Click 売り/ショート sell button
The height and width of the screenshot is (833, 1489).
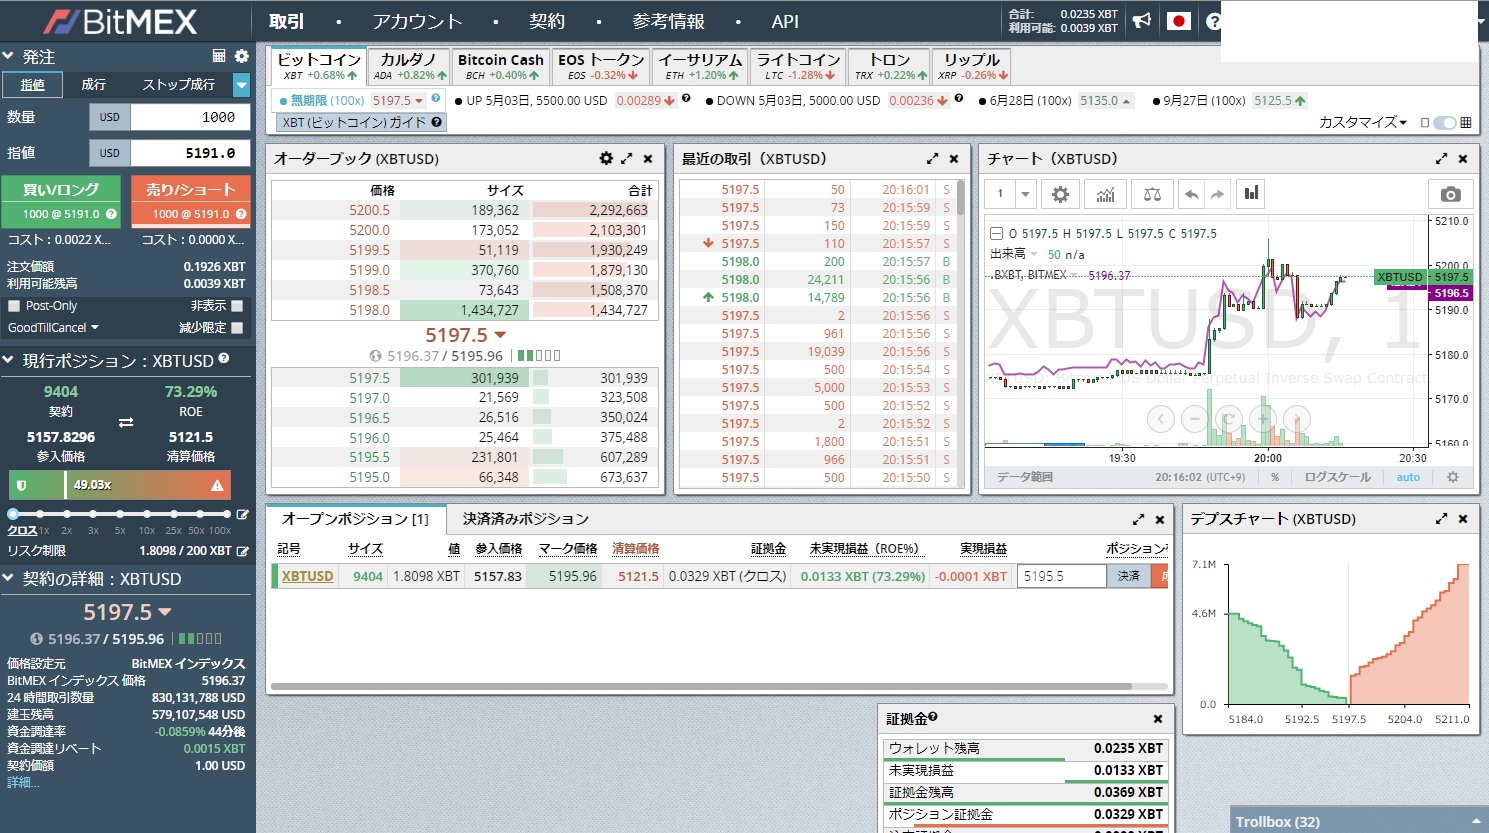coord(190,201)
